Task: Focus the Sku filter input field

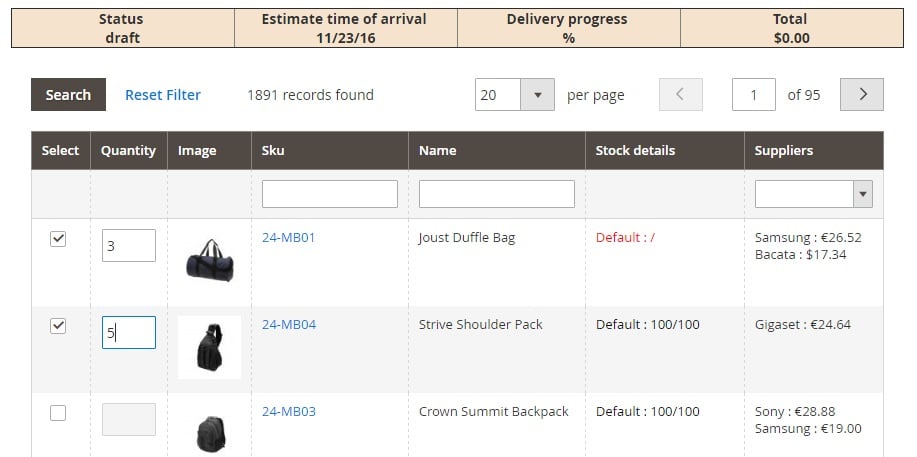Action: pyautogui.click(x=330, y=194)
